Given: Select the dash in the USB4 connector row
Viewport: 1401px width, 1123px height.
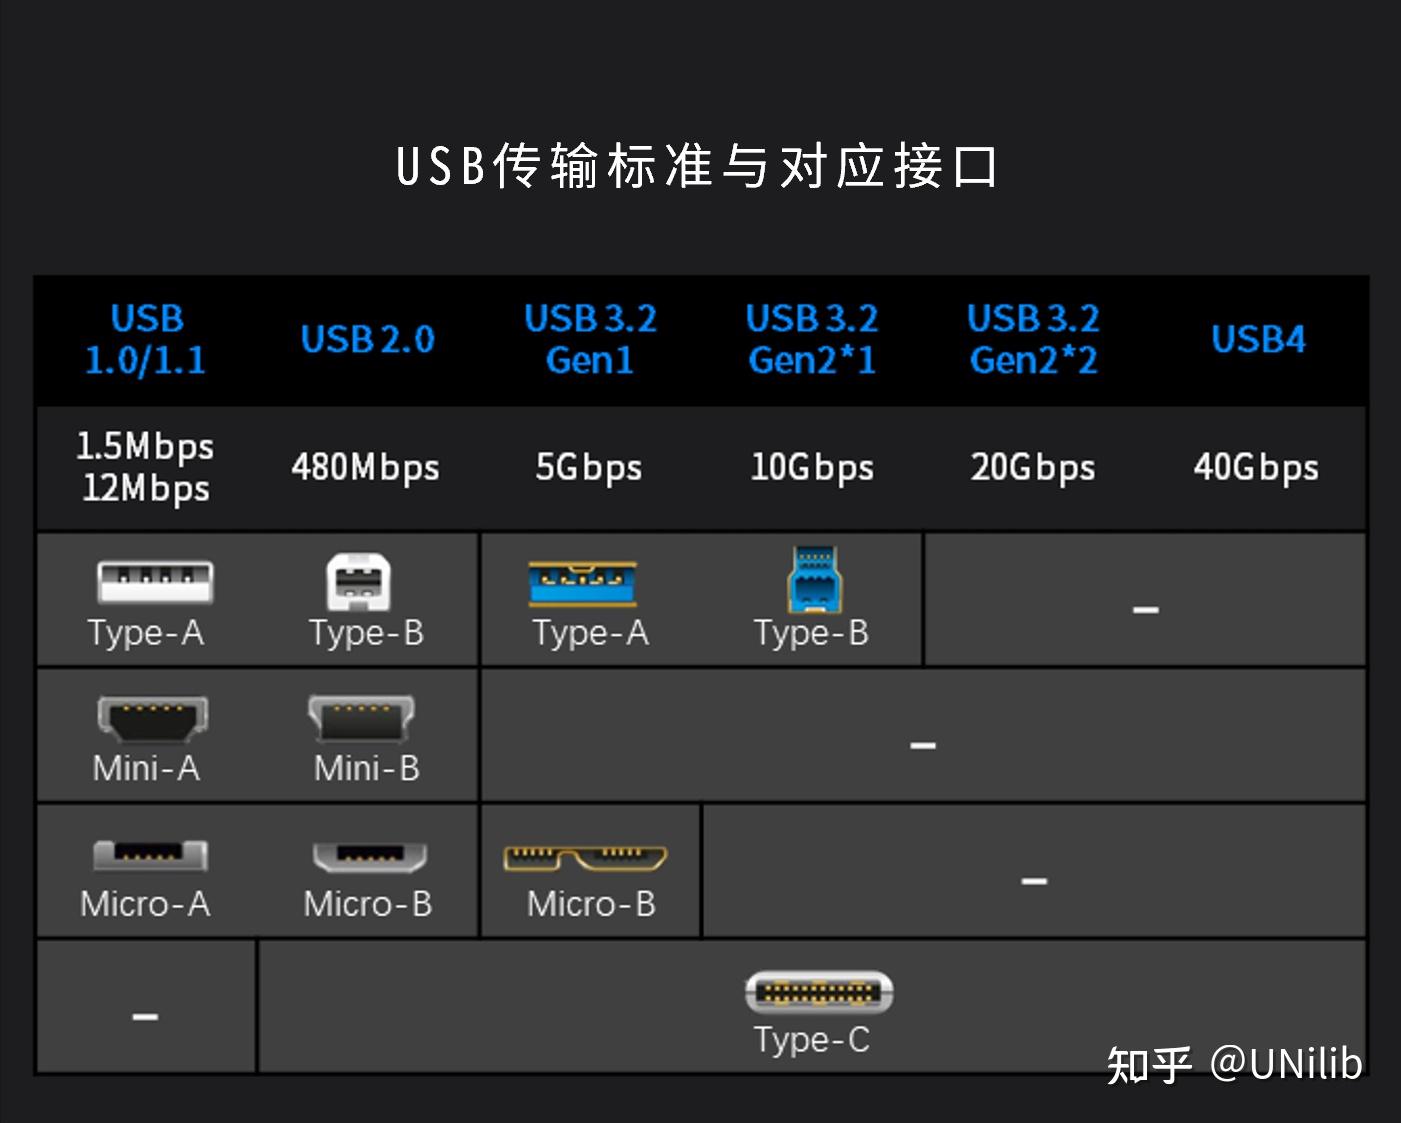Looking at the screenshot, I should (1146, 608).
